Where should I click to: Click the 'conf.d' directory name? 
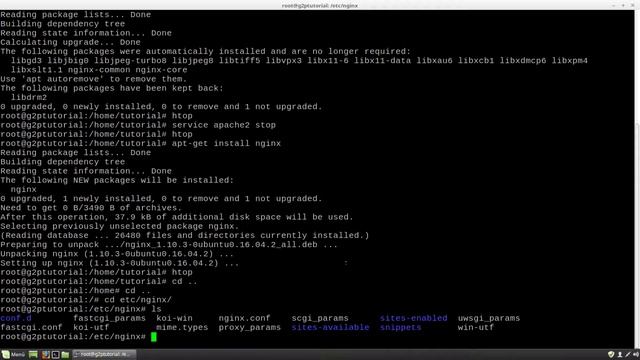point(16,318)
